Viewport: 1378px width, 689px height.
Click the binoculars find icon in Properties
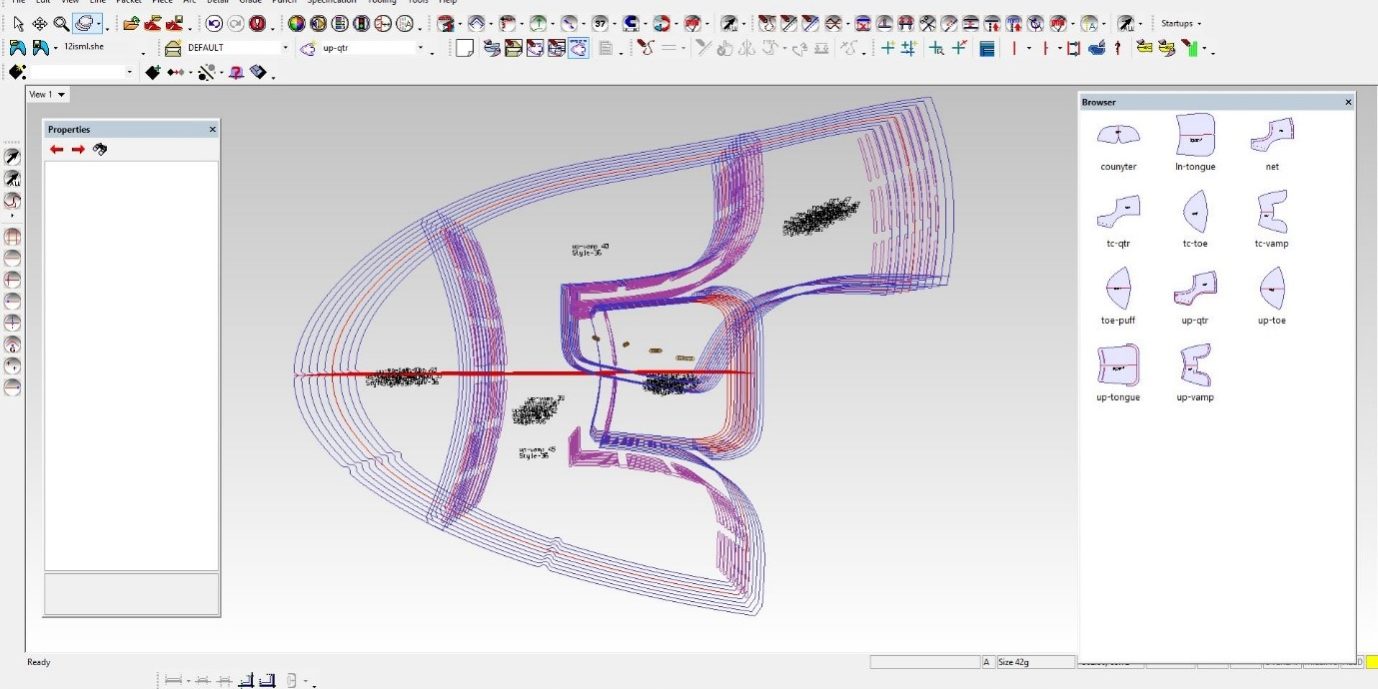[100, 150]
